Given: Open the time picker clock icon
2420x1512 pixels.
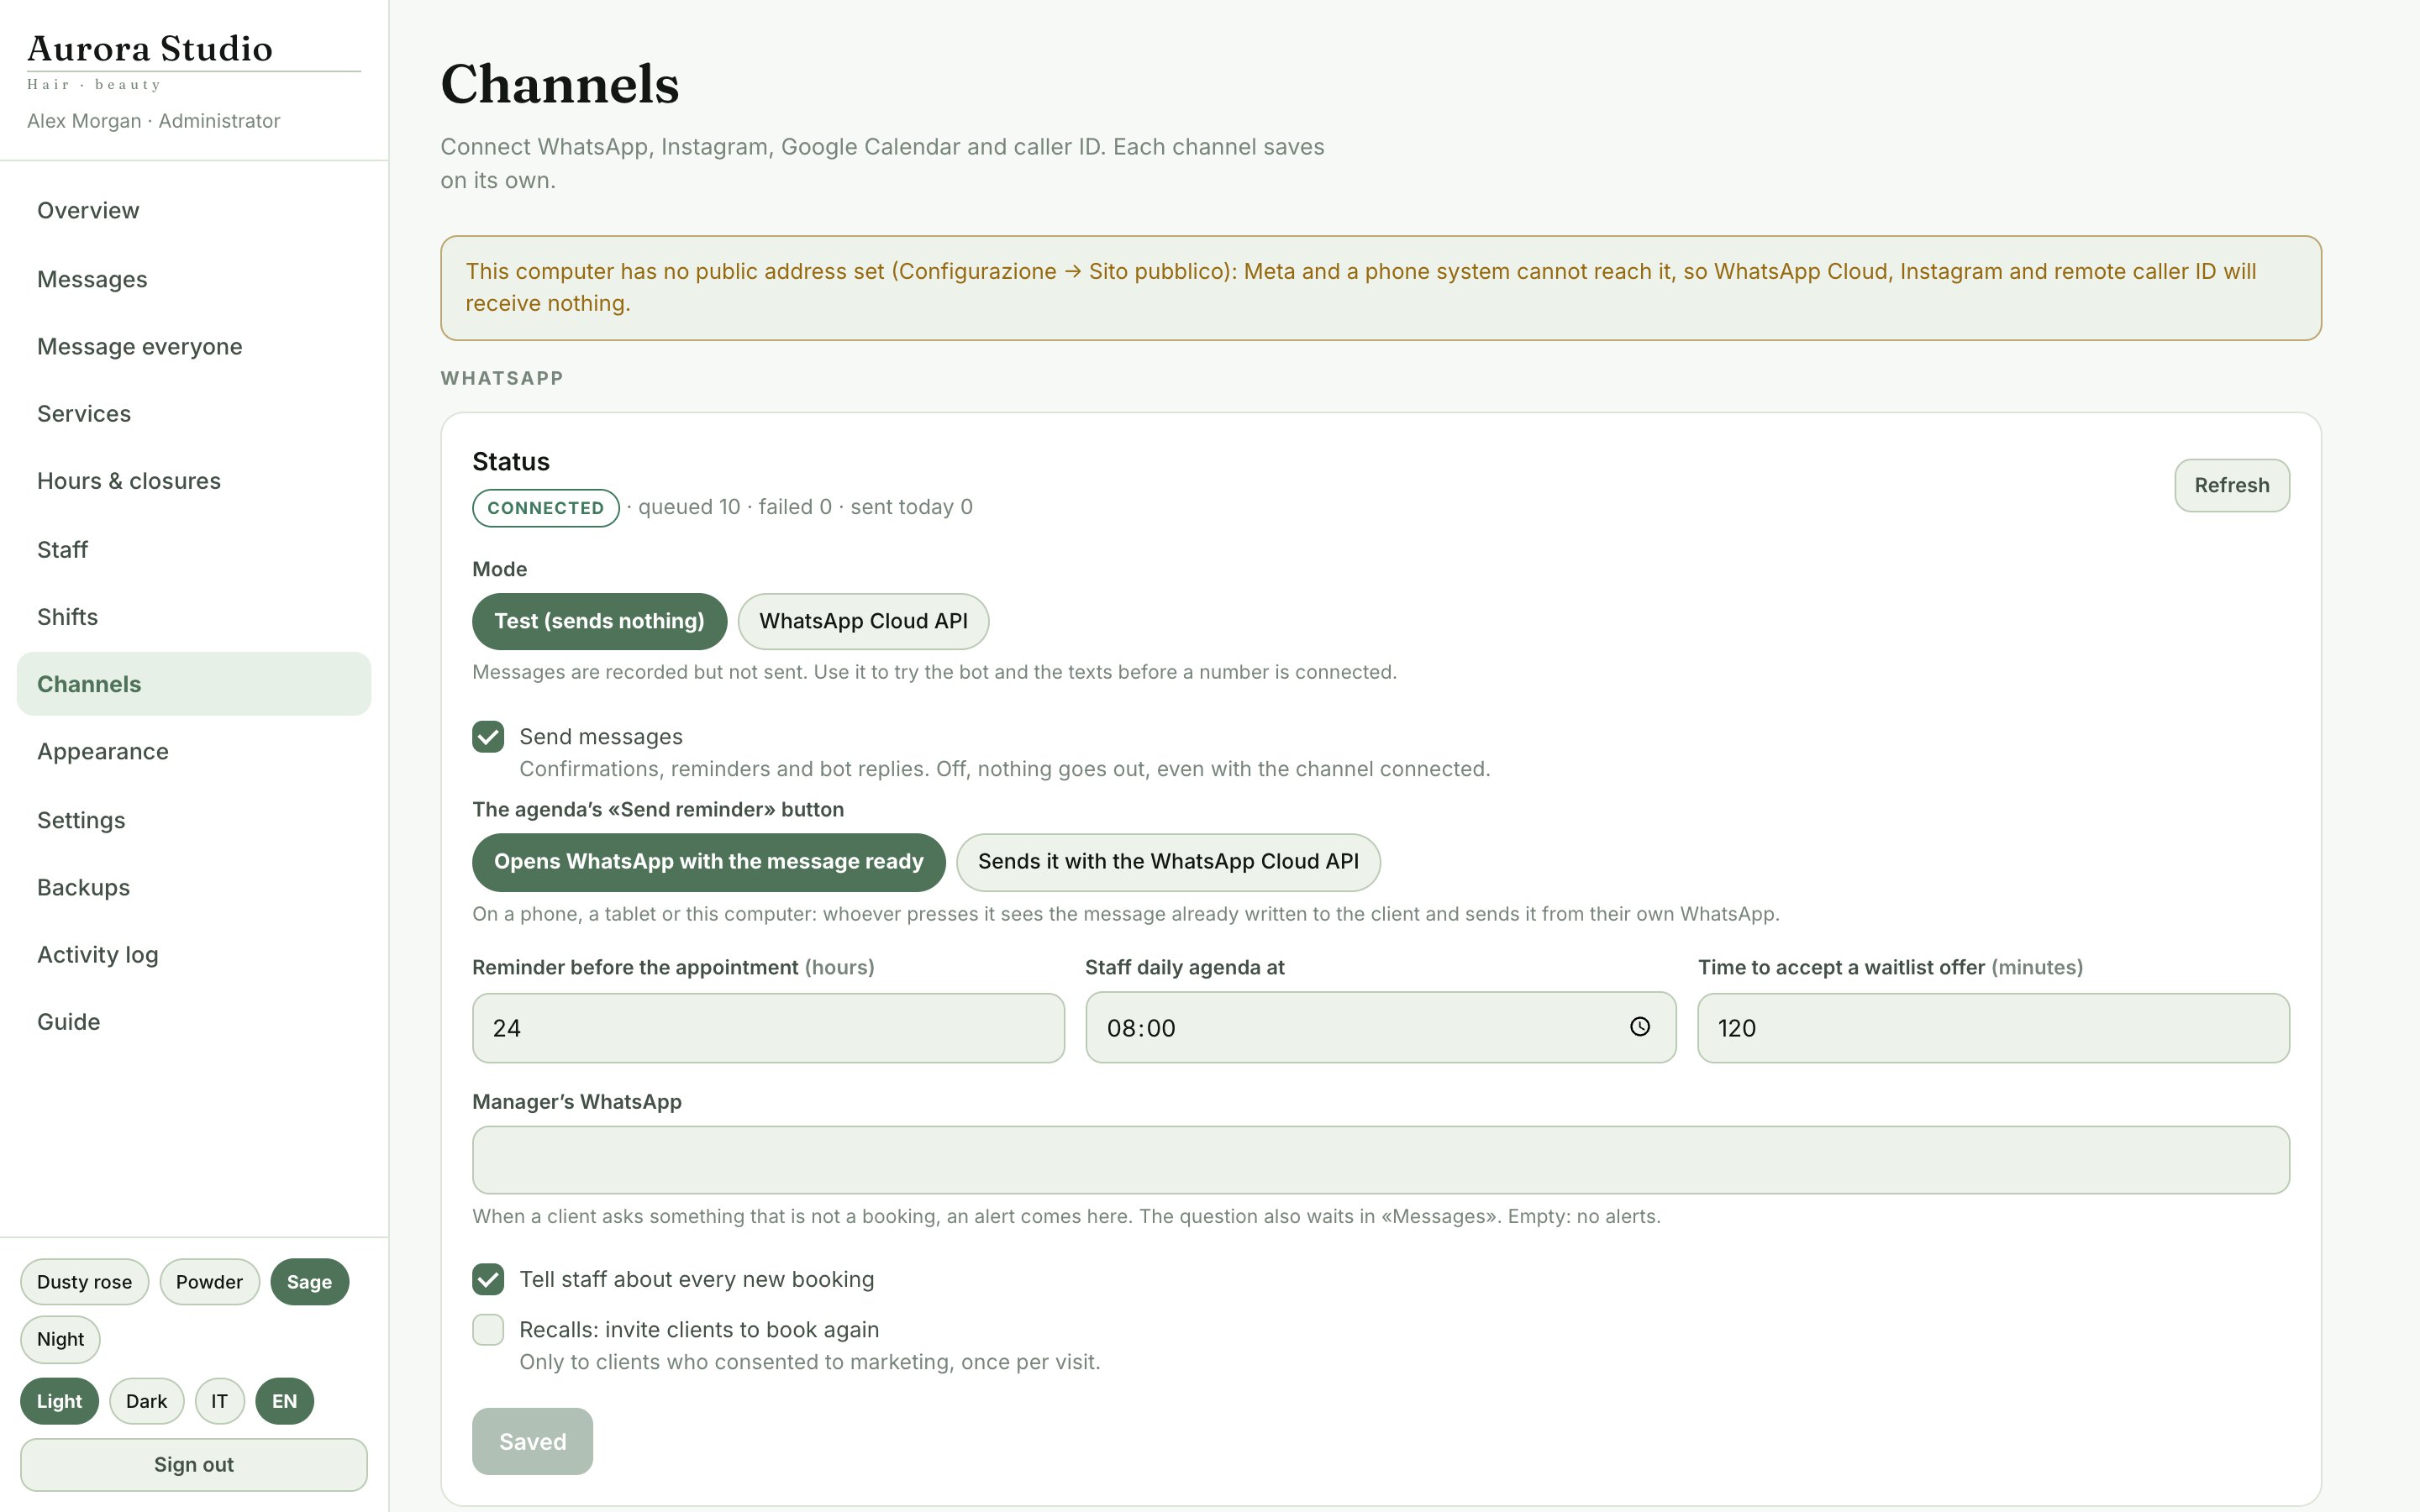Looking at the screenshot, I should (x=1639, y=1027).
